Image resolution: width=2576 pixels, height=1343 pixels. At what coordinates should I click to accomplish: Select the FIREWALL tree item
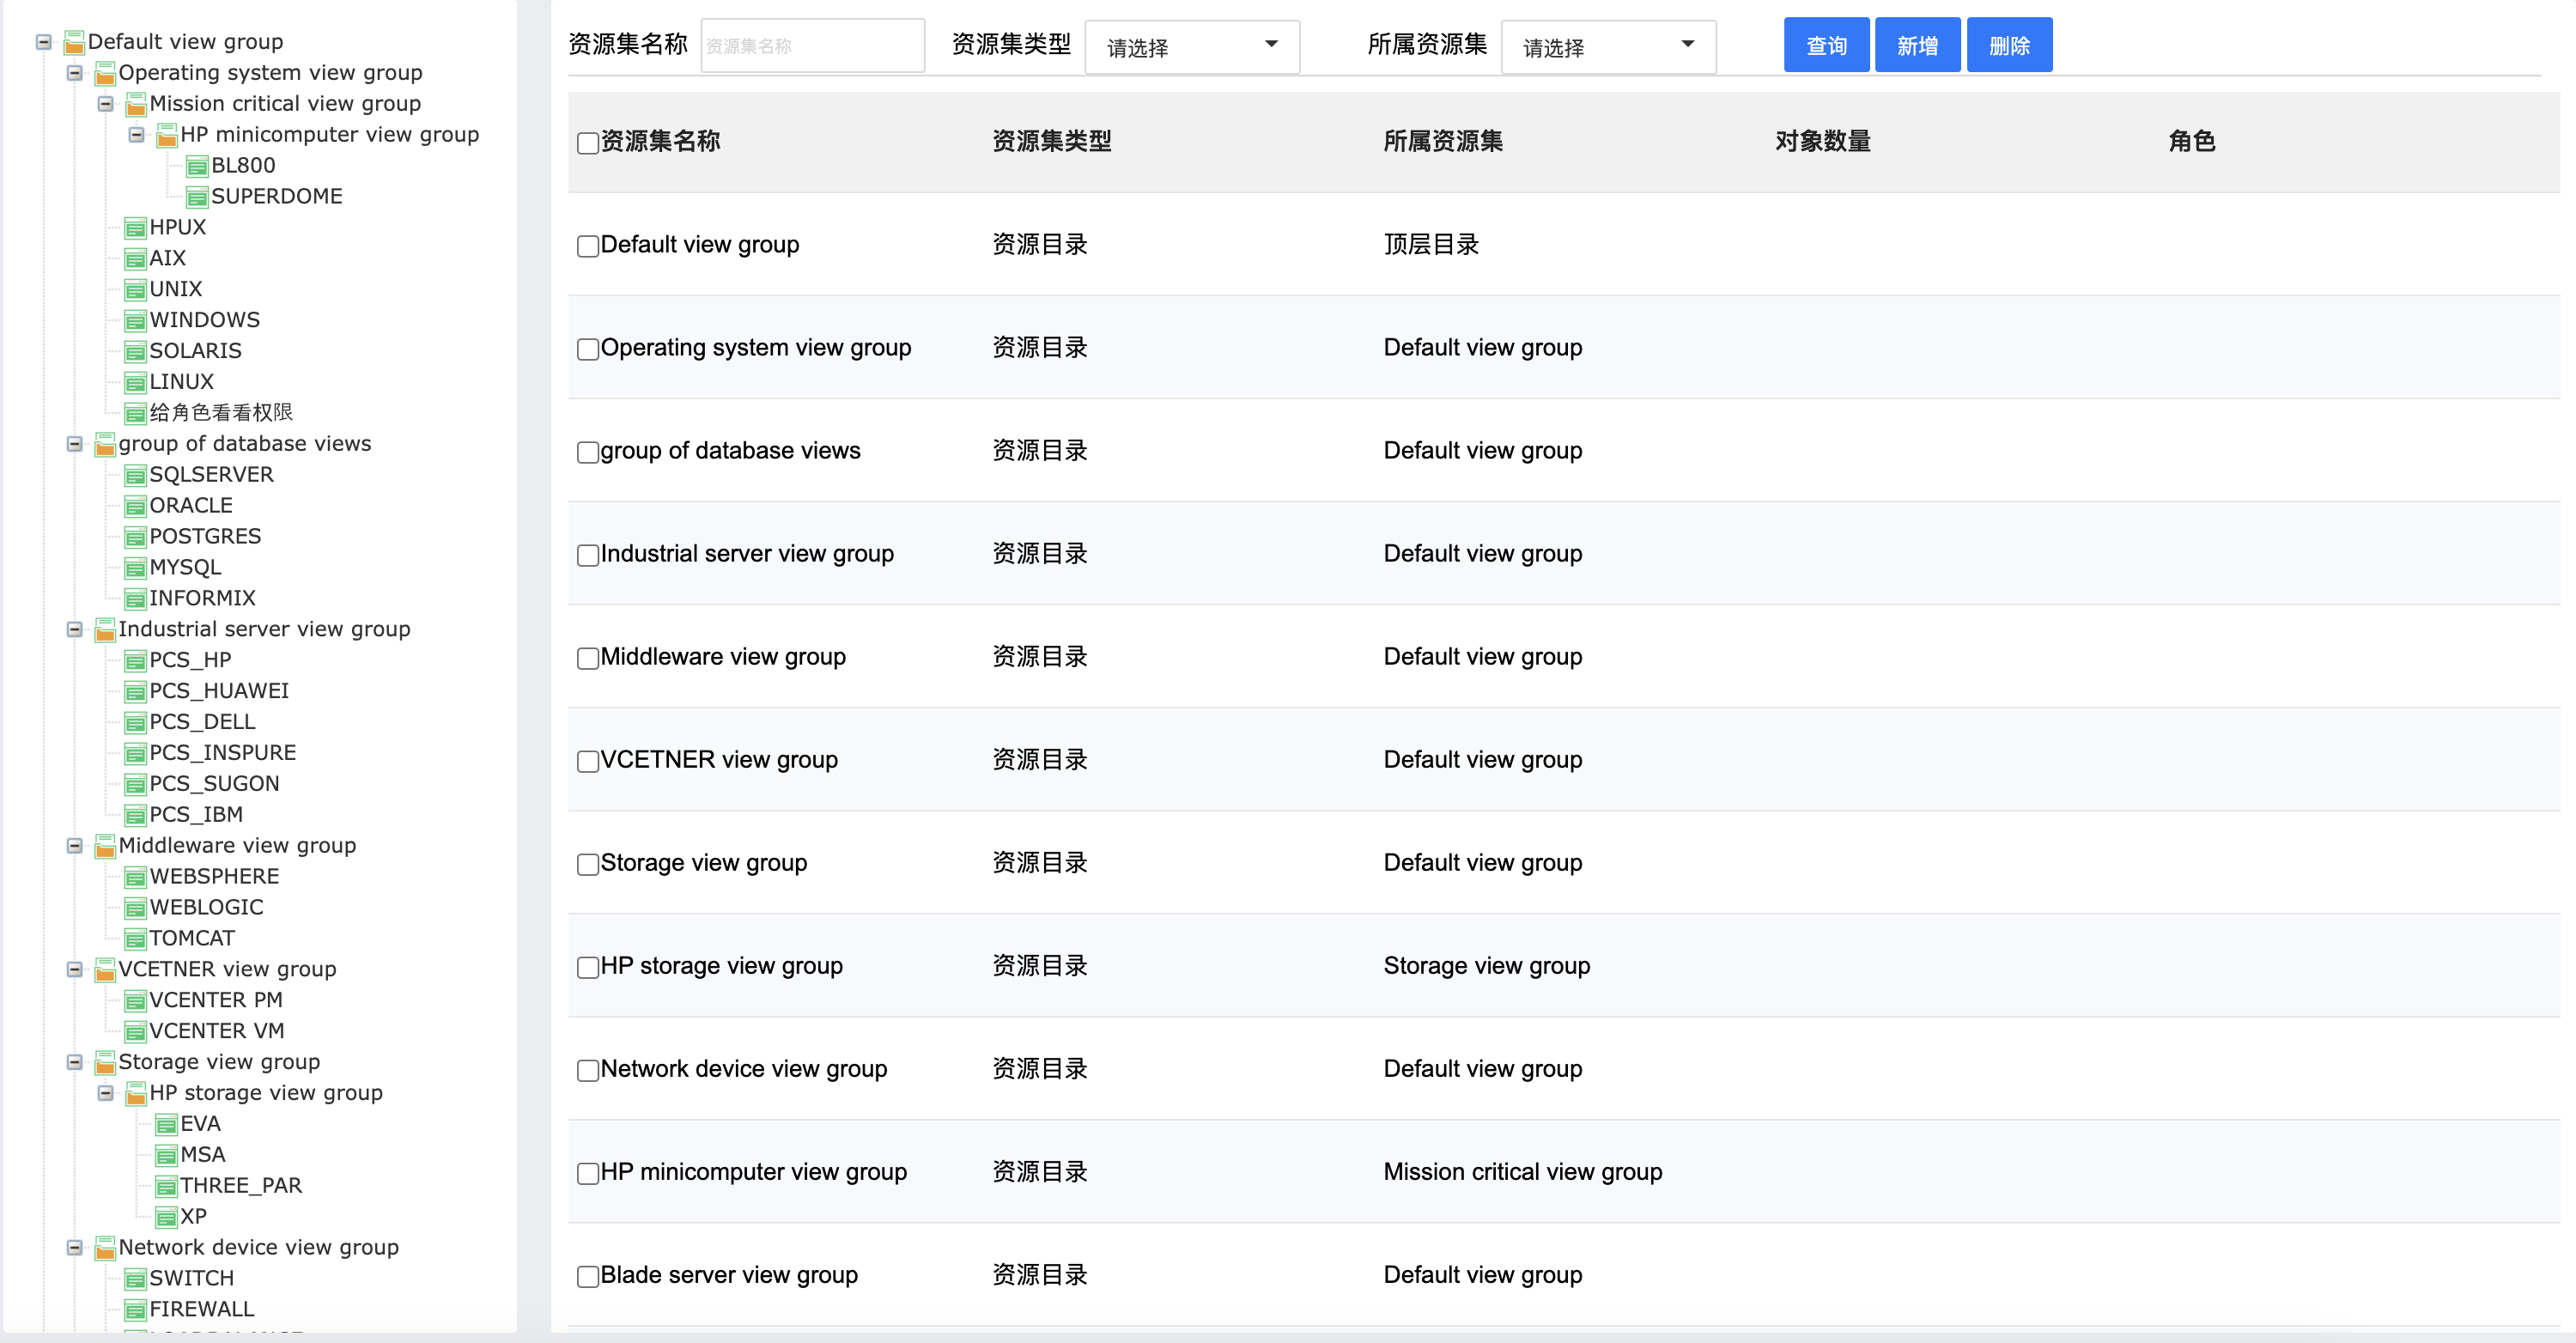tap(201, 1309)
